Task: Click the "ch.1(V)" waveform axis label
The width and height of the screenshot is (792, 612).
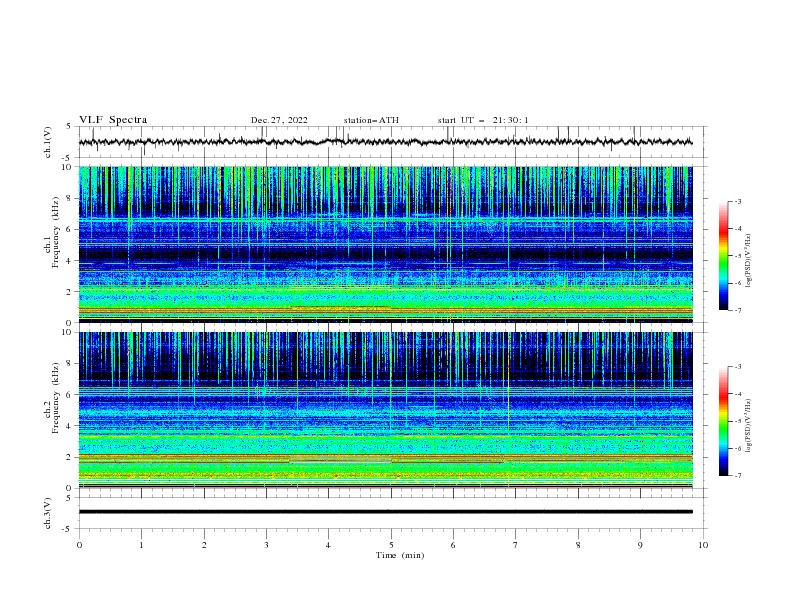Action: pos(48,142)
